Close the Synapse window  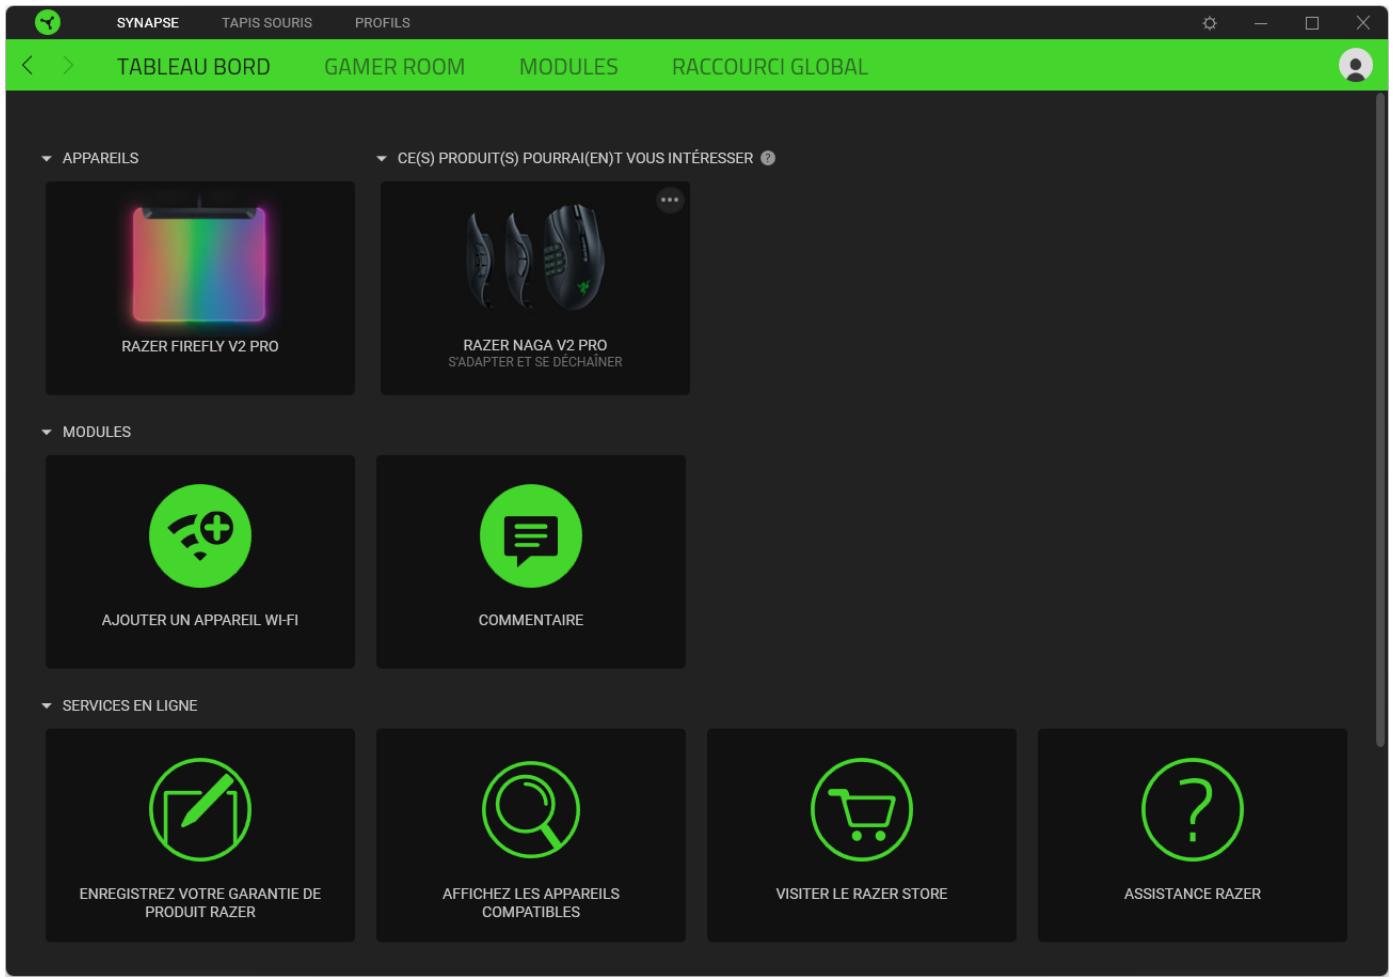[x=1363, y=23]
